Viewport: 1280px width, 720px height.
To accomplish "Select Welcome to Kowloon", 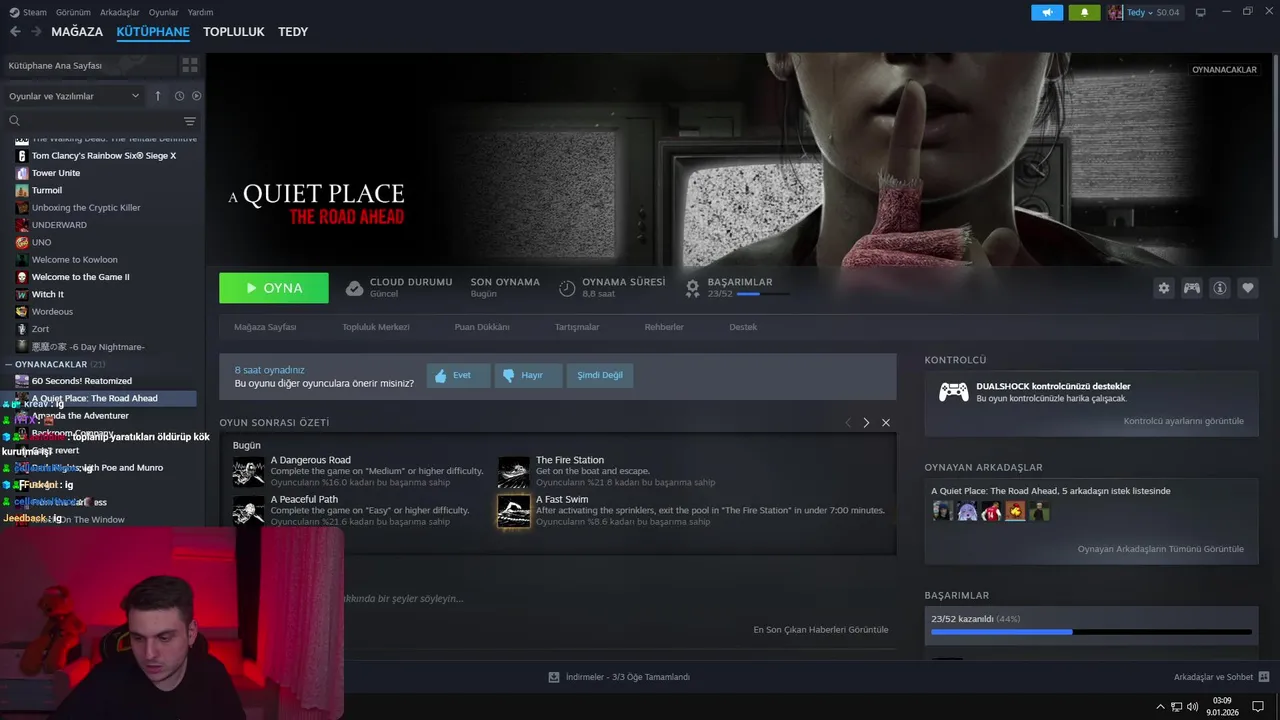I will tap(75, 259).
